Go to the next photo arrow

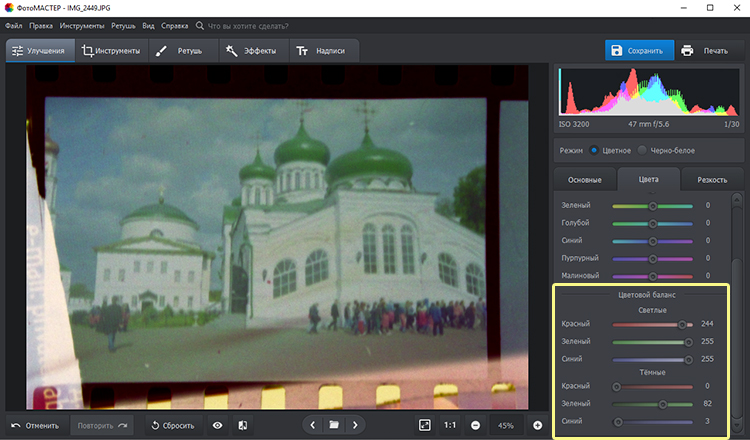(355, 425)
